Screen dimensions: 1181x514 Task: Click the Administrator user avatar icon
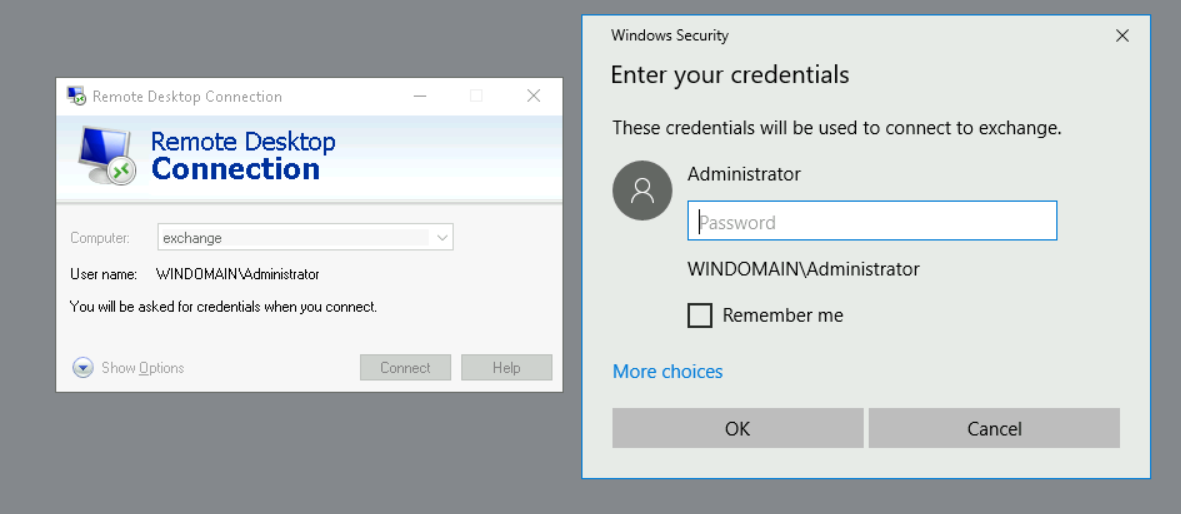(x=642, y=191)
